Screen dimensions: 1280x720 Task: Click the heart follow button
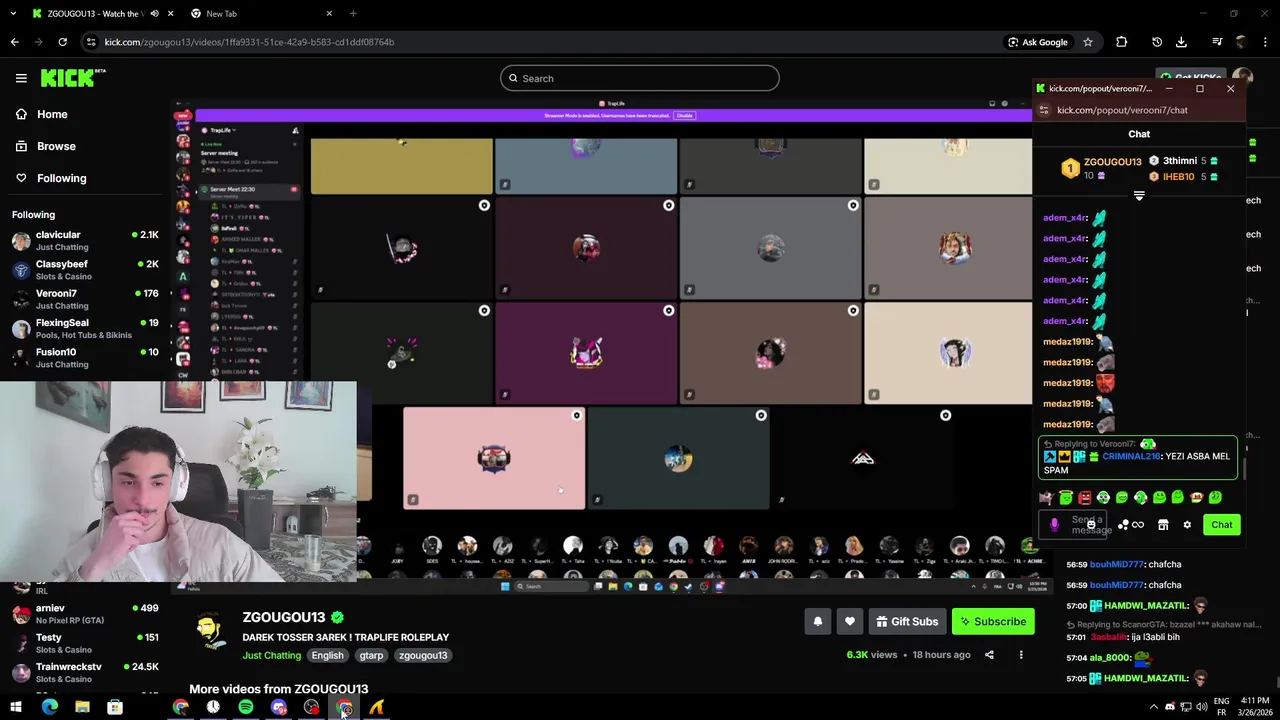(x=849, y=621)
